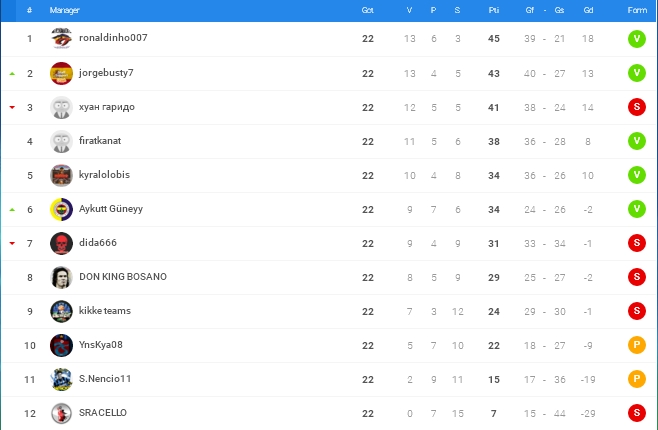Click green V form badge for ronaldinho007
The width and height of the screenshot is (658, 430).
636,39
